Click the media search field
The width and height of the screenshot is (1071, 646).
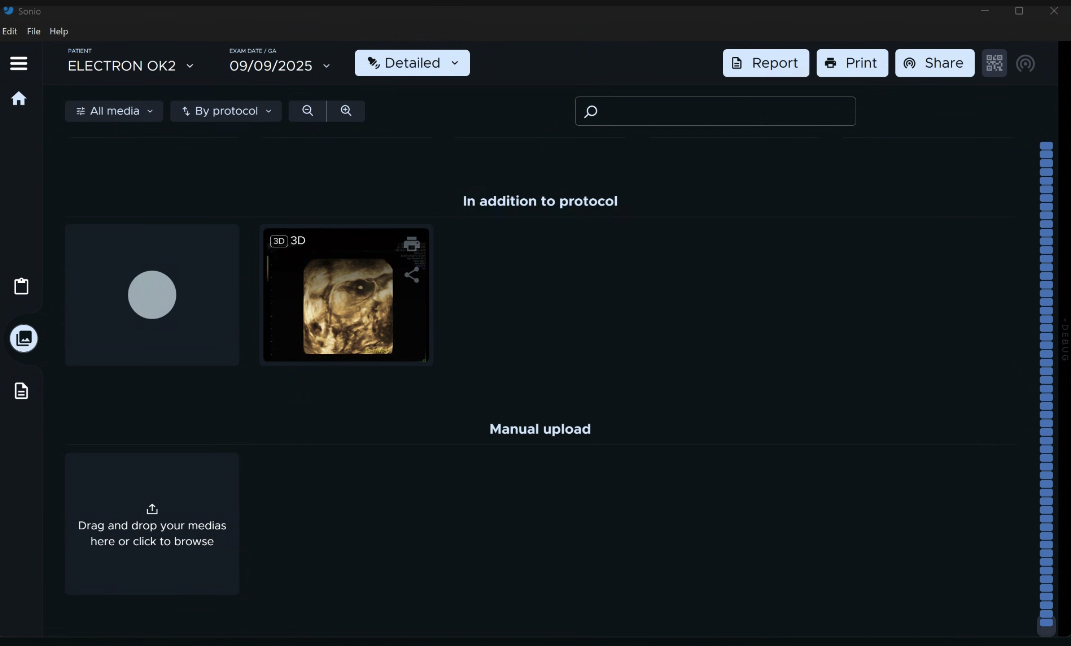click(715, 111)
